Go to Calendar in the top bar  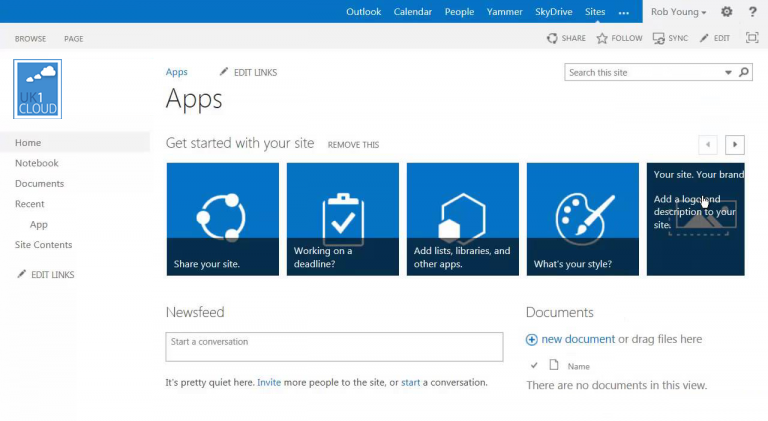412,12
